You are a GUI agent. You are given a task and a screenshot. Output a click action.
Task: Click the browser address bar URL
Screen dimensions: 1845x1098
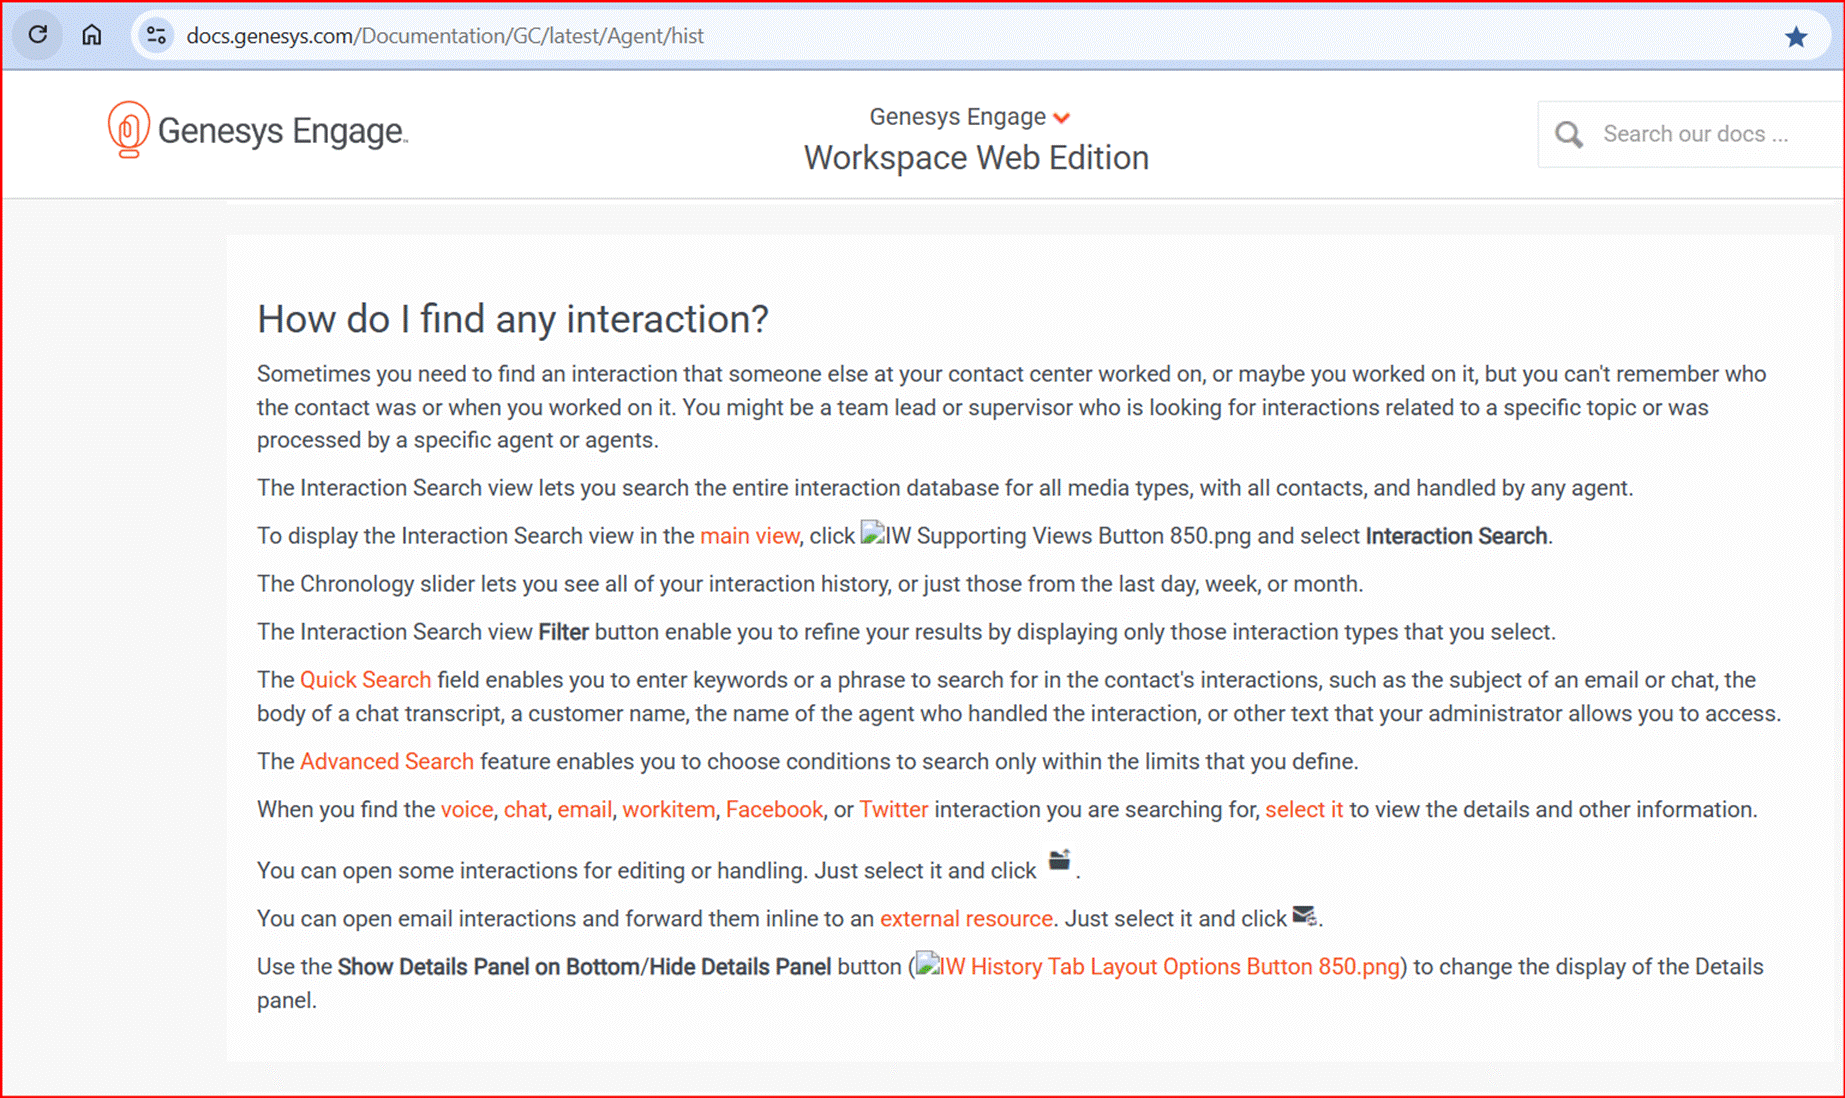[x=445, y=36]
